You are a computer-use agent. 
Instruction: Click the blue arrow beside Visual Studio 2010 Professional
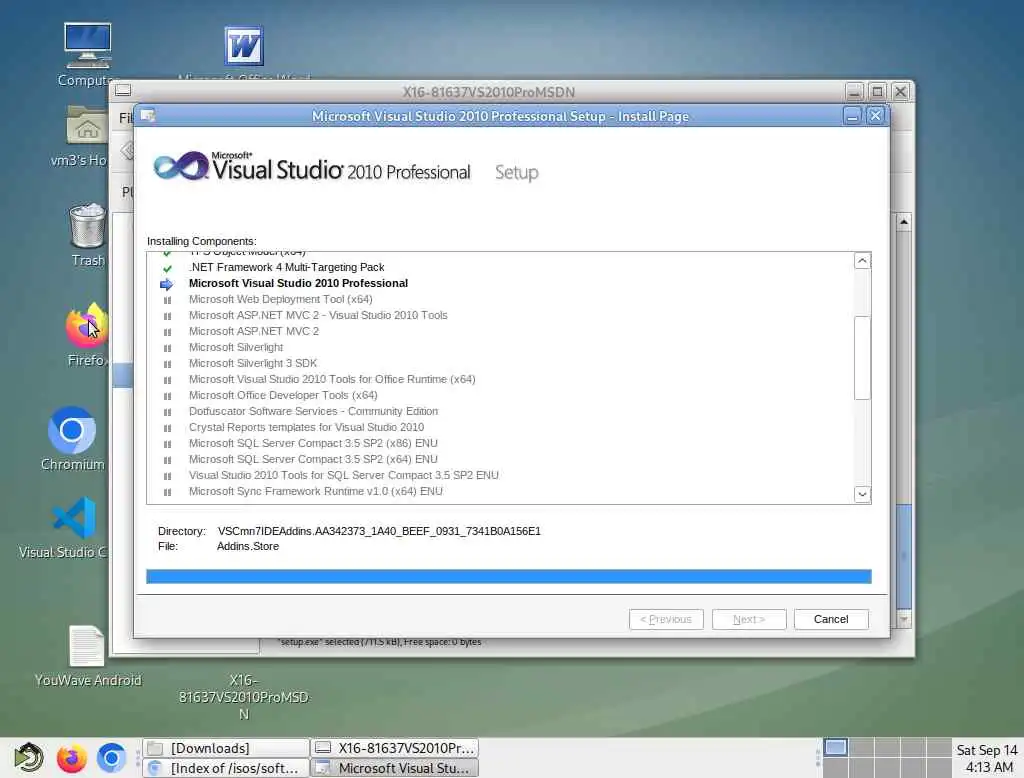167,284
